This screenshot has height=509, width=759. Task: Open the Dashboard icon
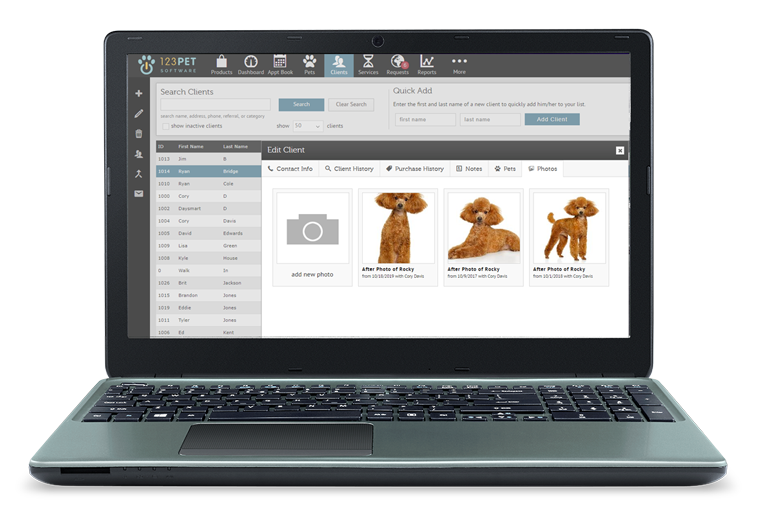tap(250, 64)
